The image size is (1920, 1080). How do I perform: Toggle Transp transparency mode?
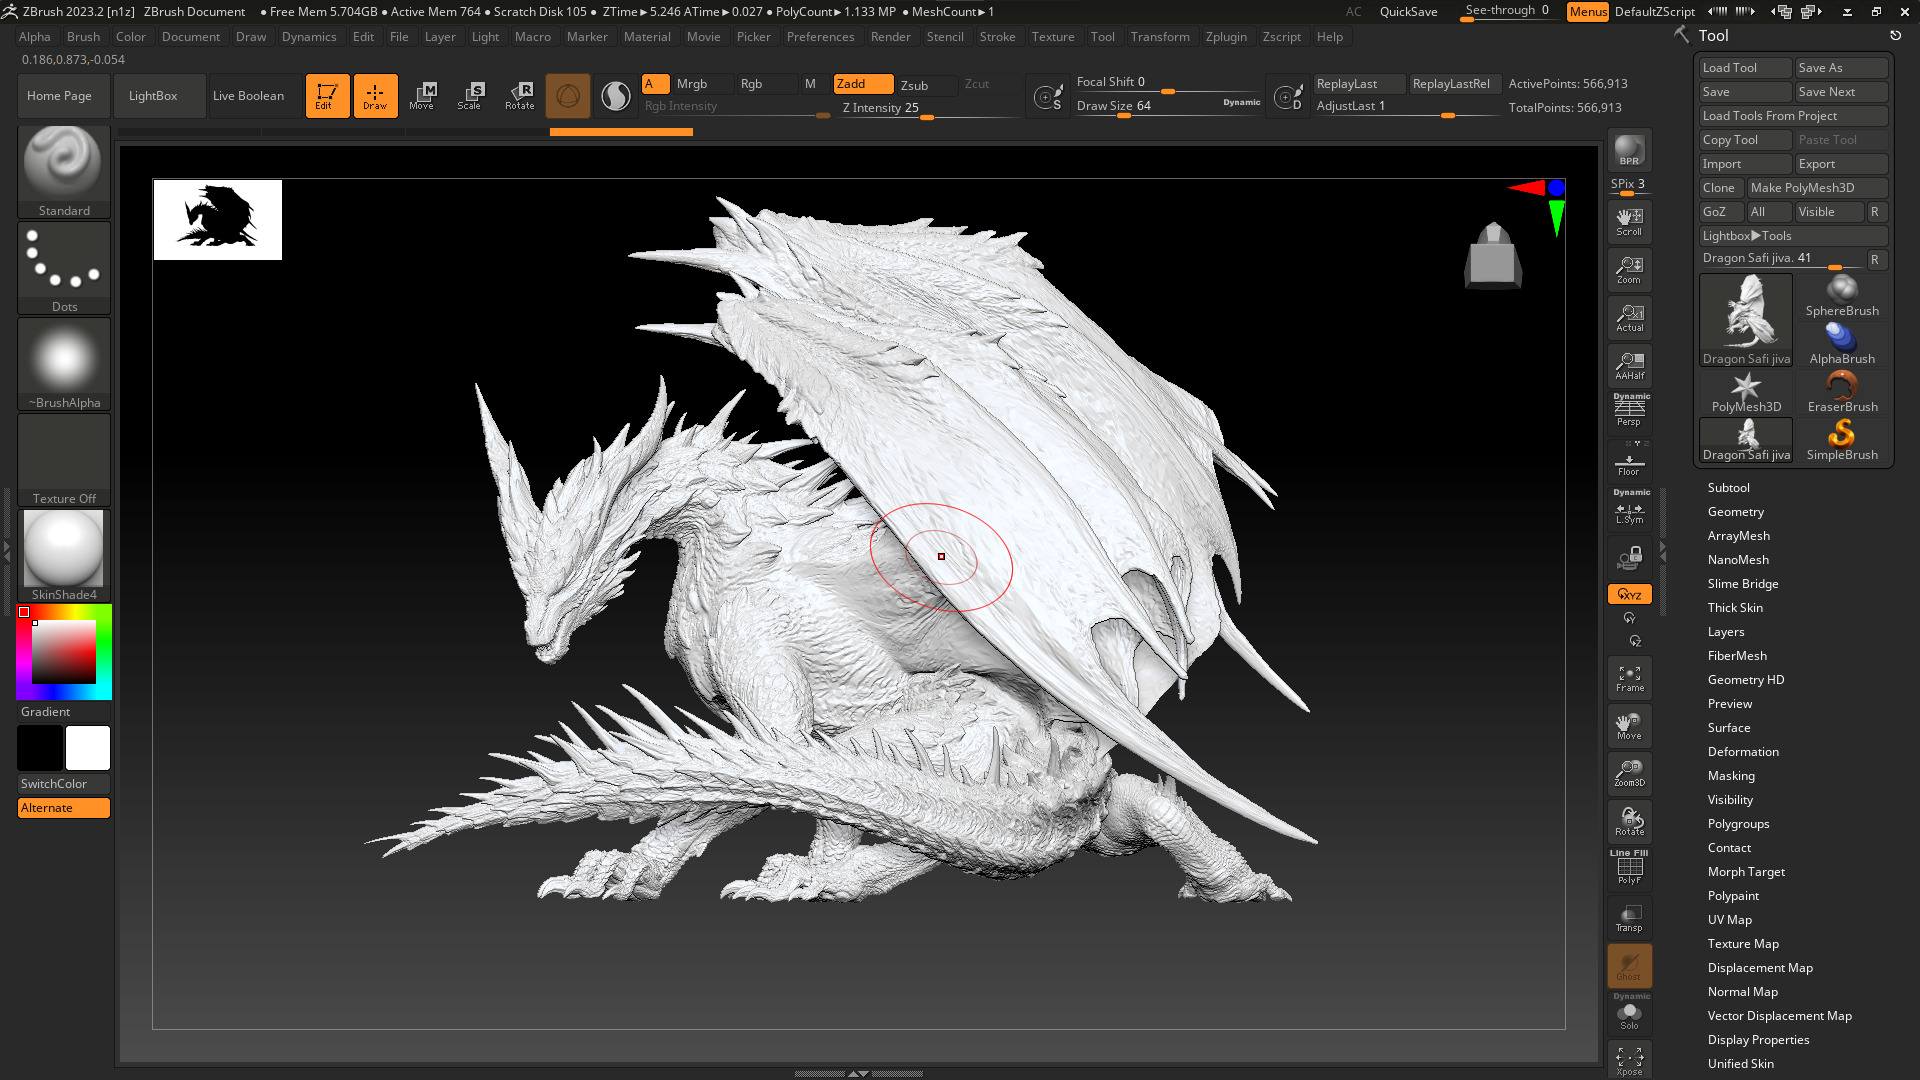pyautogui.click(x=1629, y=918)
